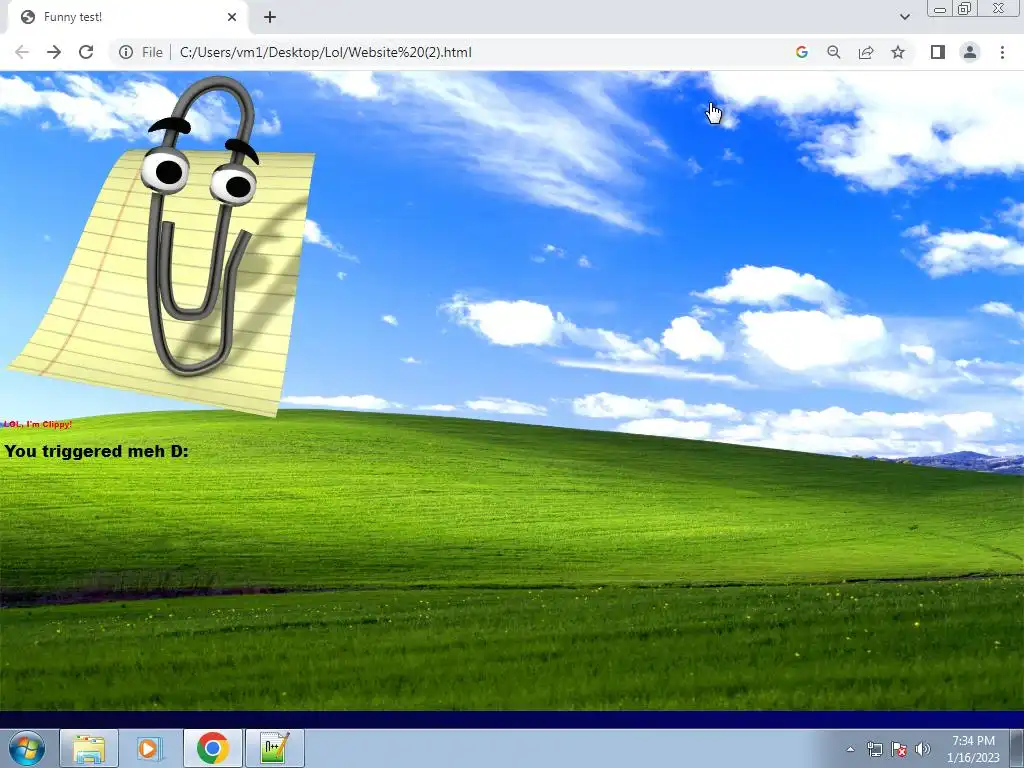Go forward to the next page
The image size is (1024, 768).
click(x=54, y=52)
